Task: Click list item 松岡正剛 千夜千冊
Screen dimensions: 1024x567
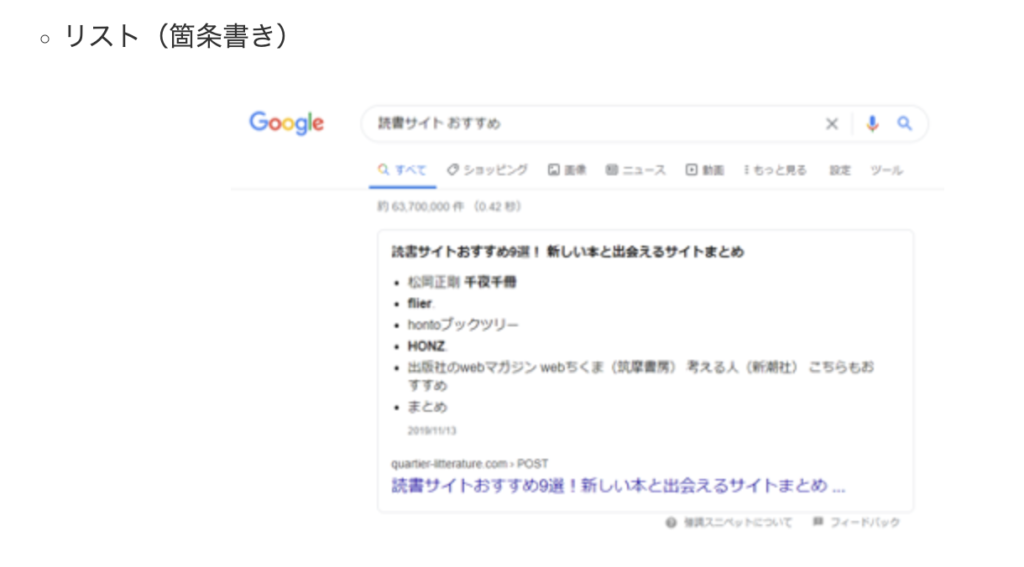Action: (x=462, y=282)
